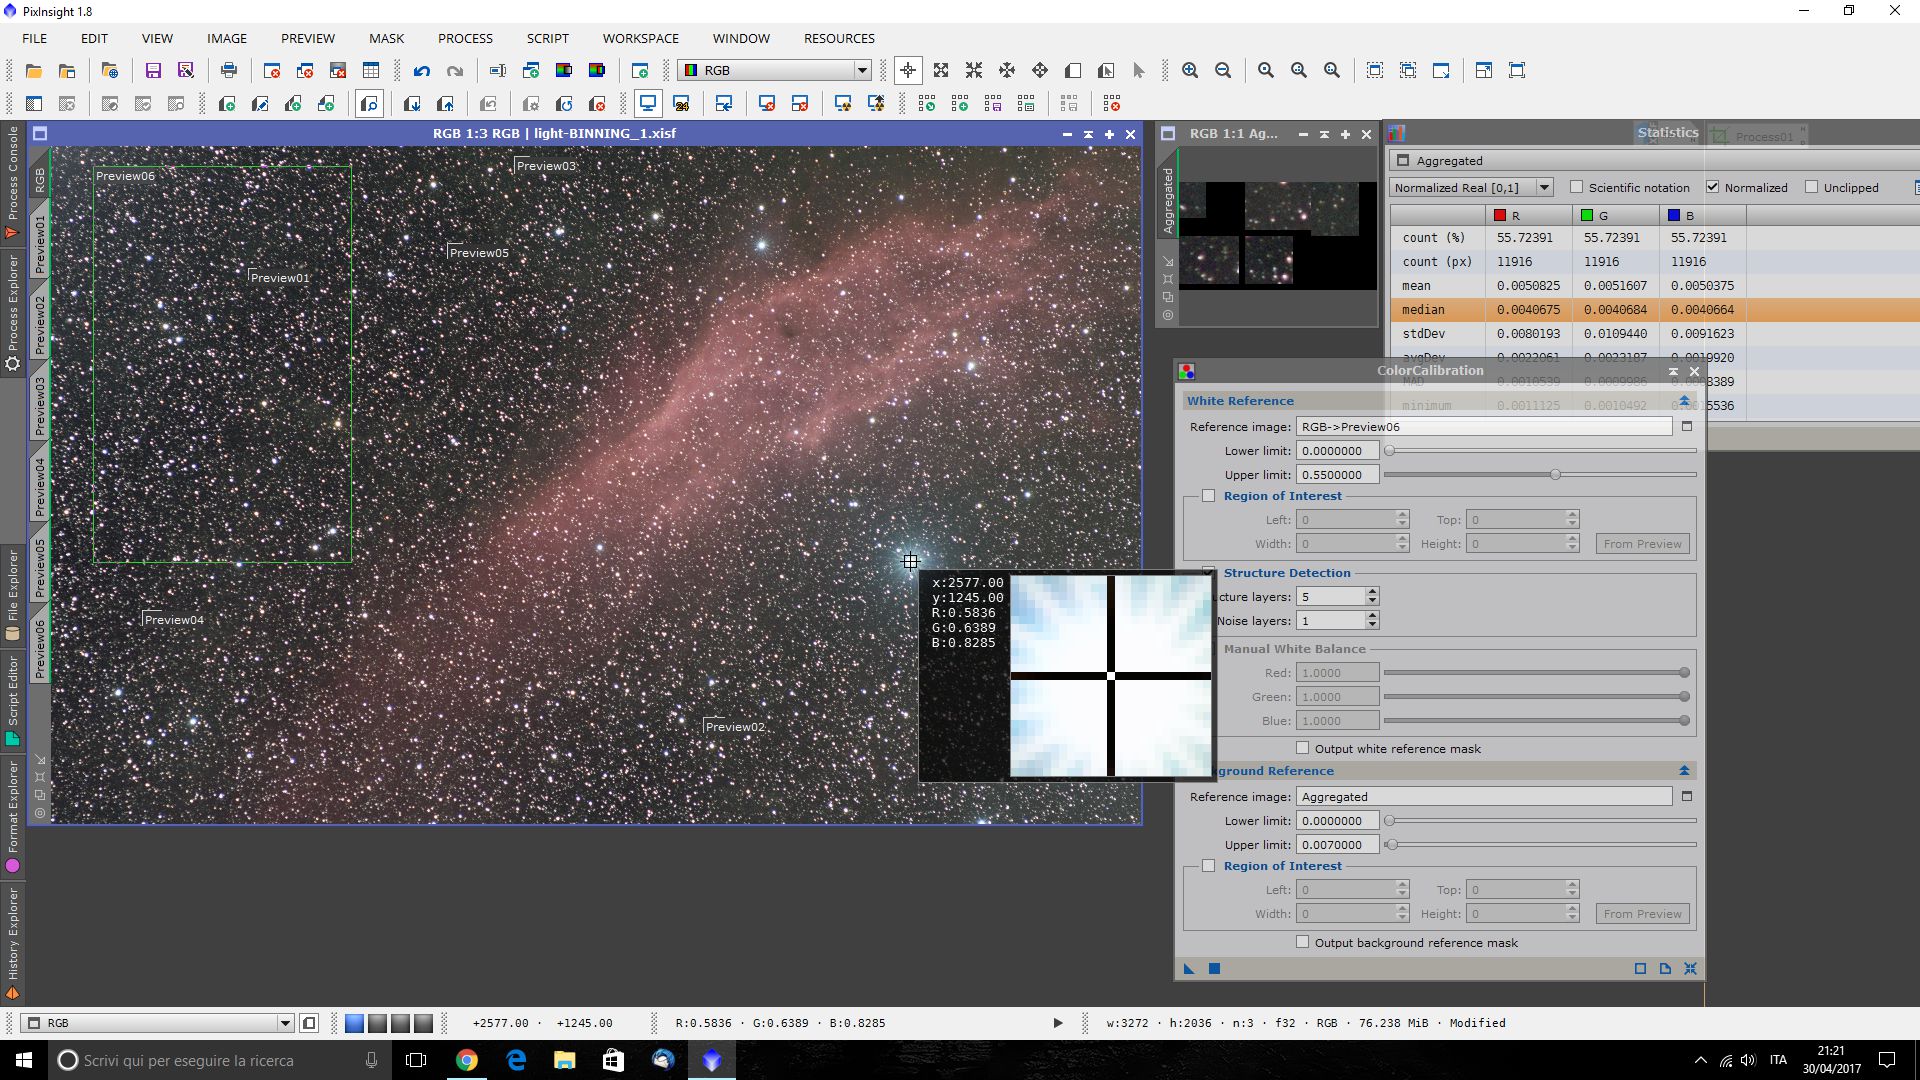The height and width of the screenshot is (1080, 1920).
Task: Click the 24-bit screen LUT icon
Action: point(681,104)
